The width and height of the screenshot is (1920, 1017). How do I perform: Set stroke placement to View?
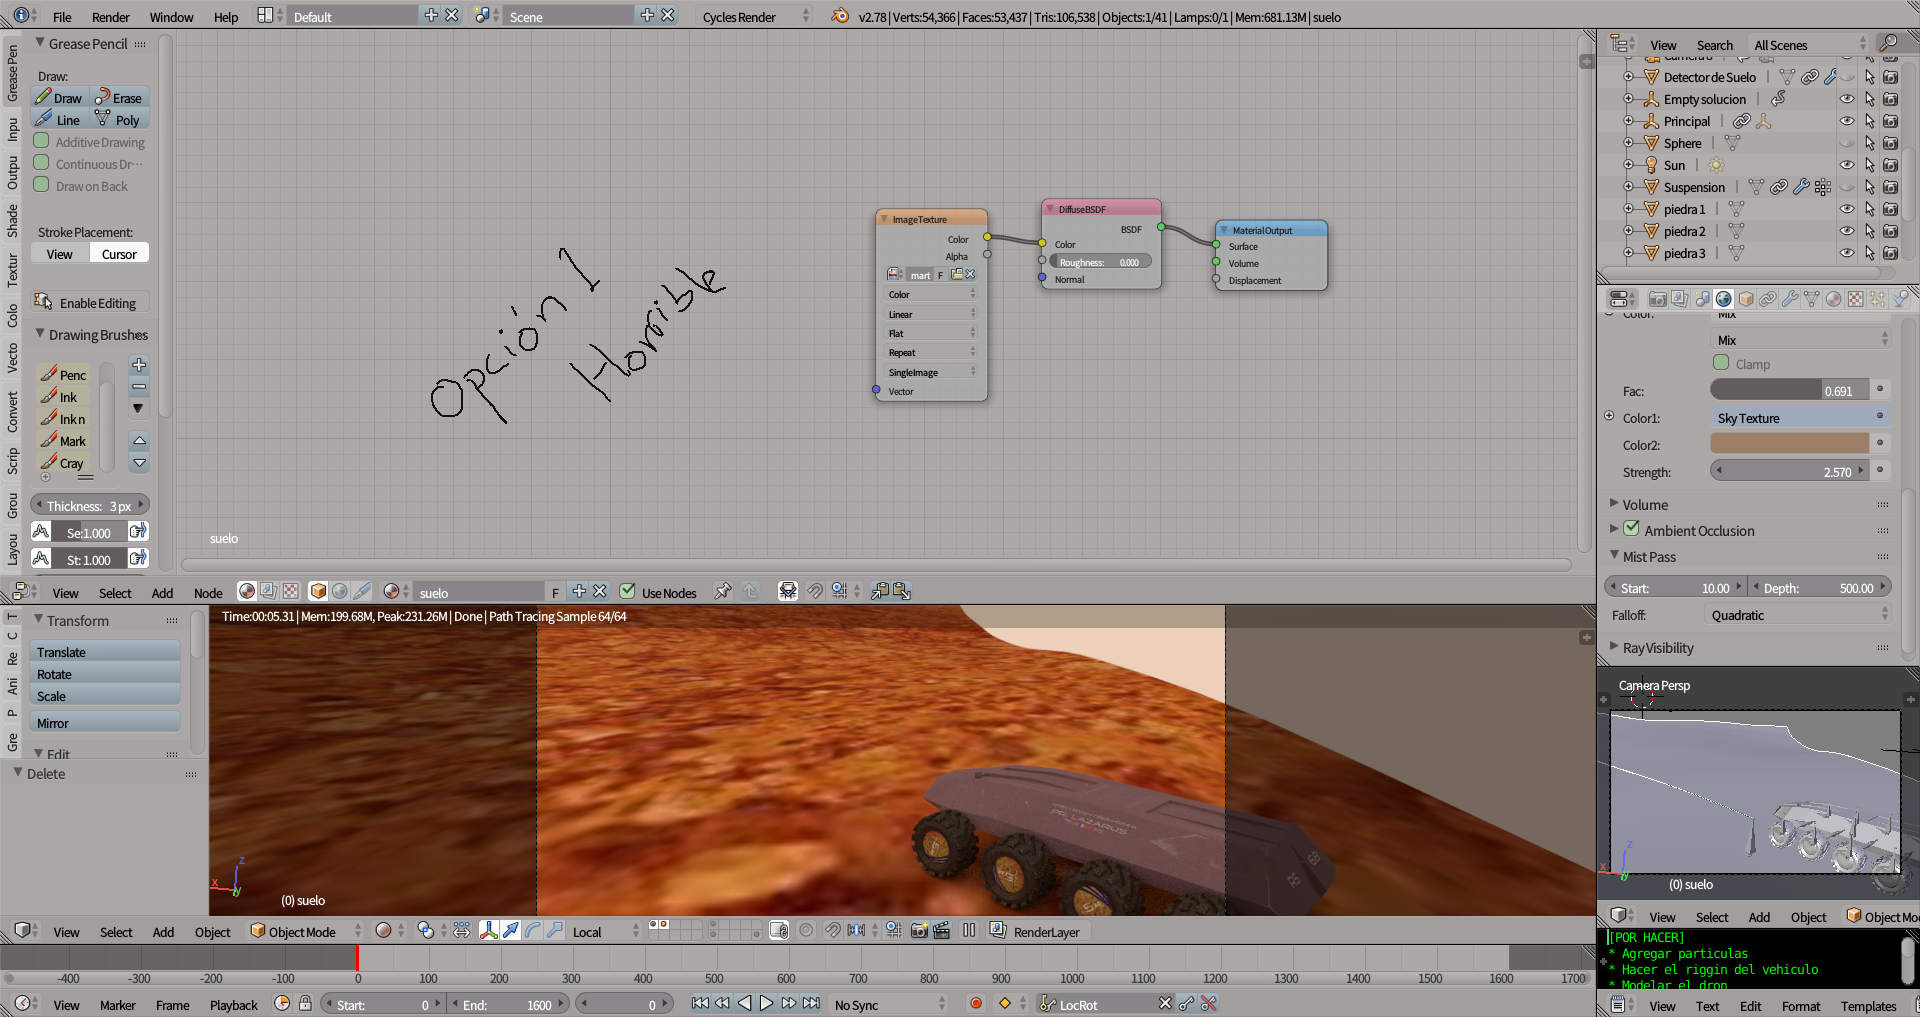click(x=60, y=254)
